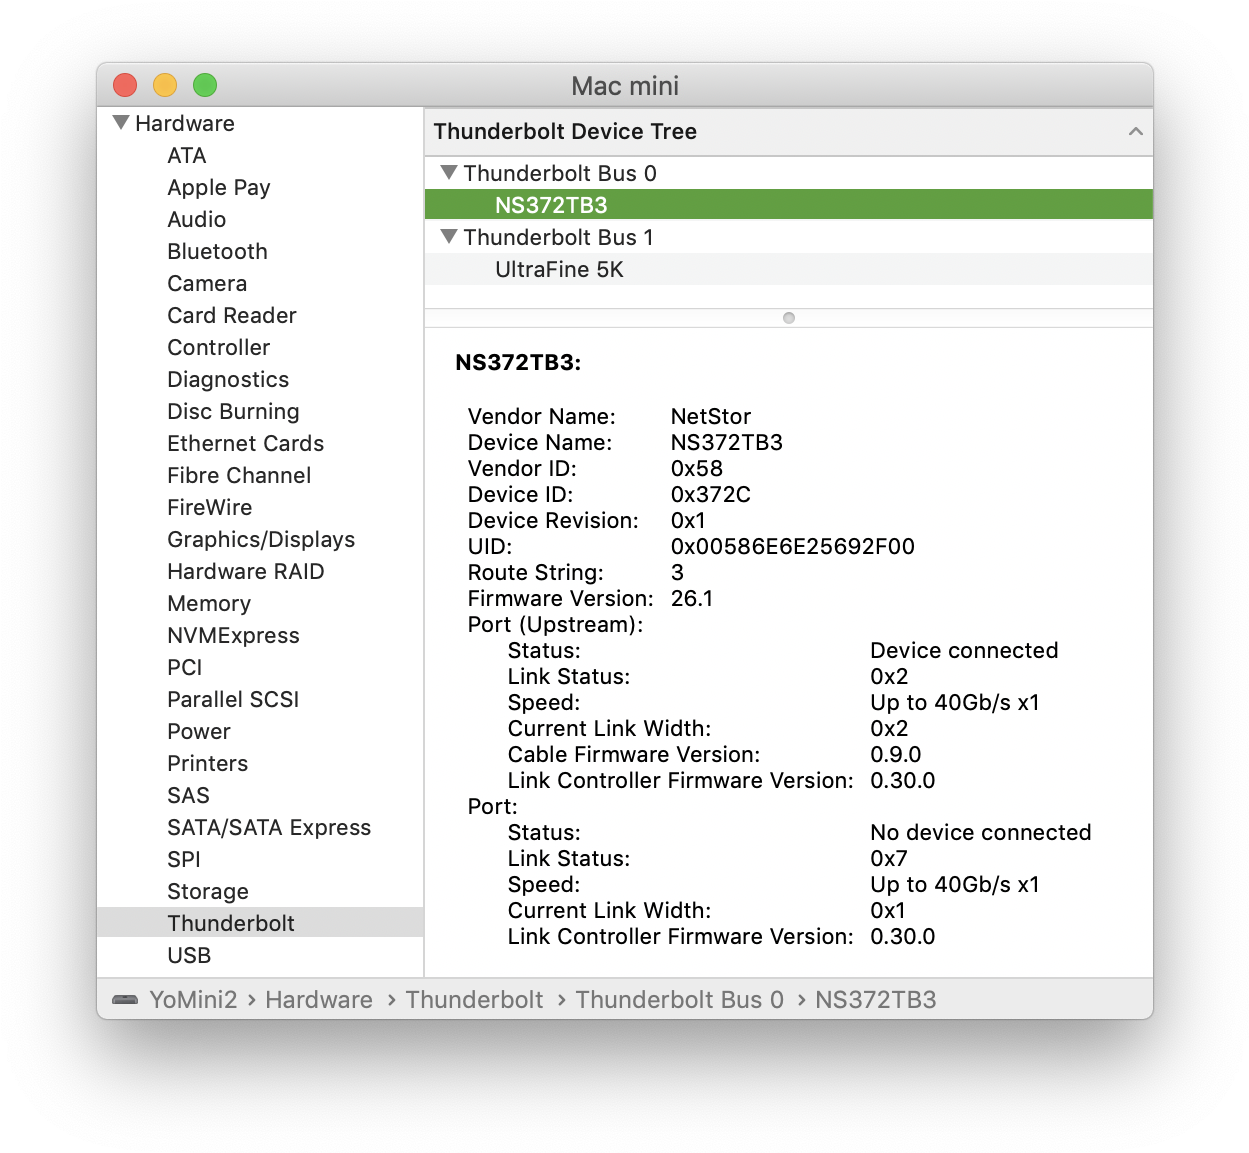Select ATA in the sidebar
Viewport: 1249px width, 1153px height.
point(187,155)
